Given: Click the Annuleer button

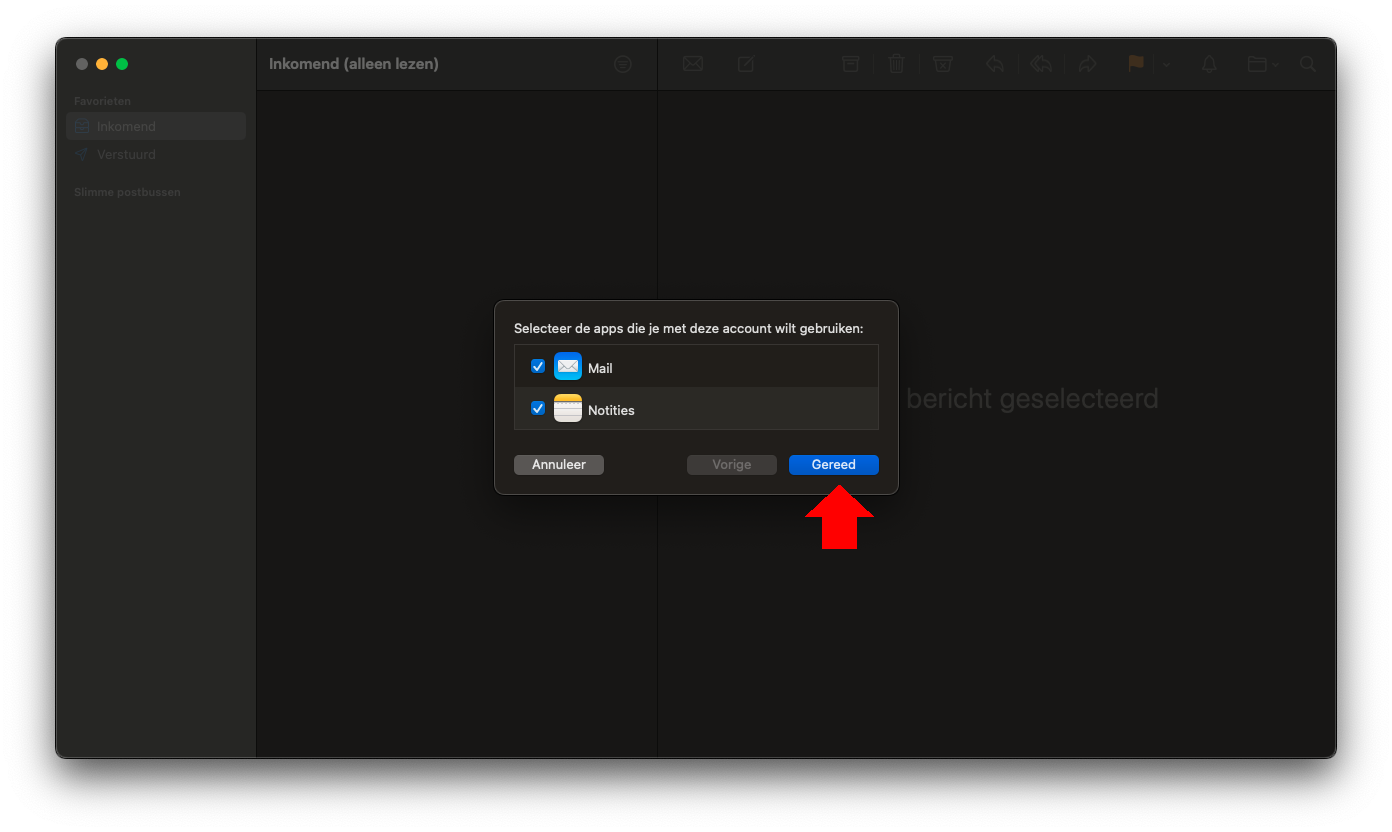Looking at the screenshot, I should pos(558,464).
